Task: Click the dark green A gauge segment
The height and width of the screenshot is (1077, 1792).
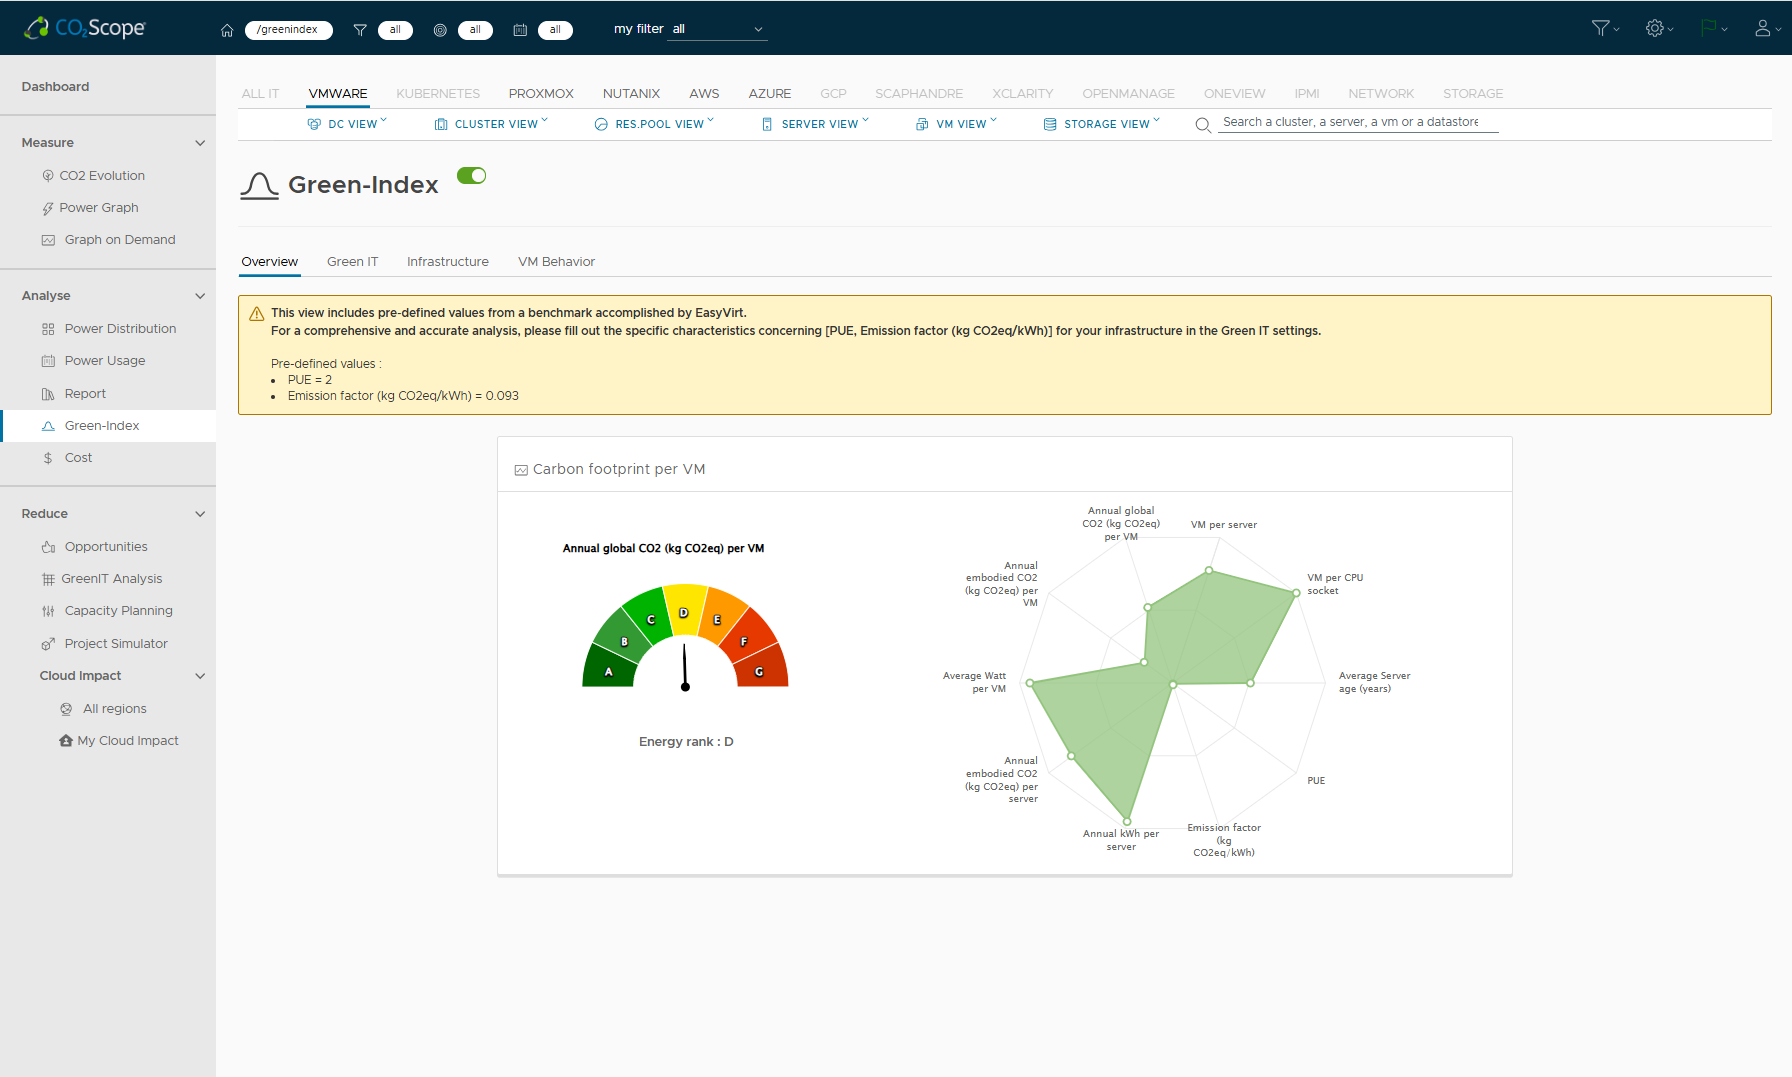Action: pos(609,668)
